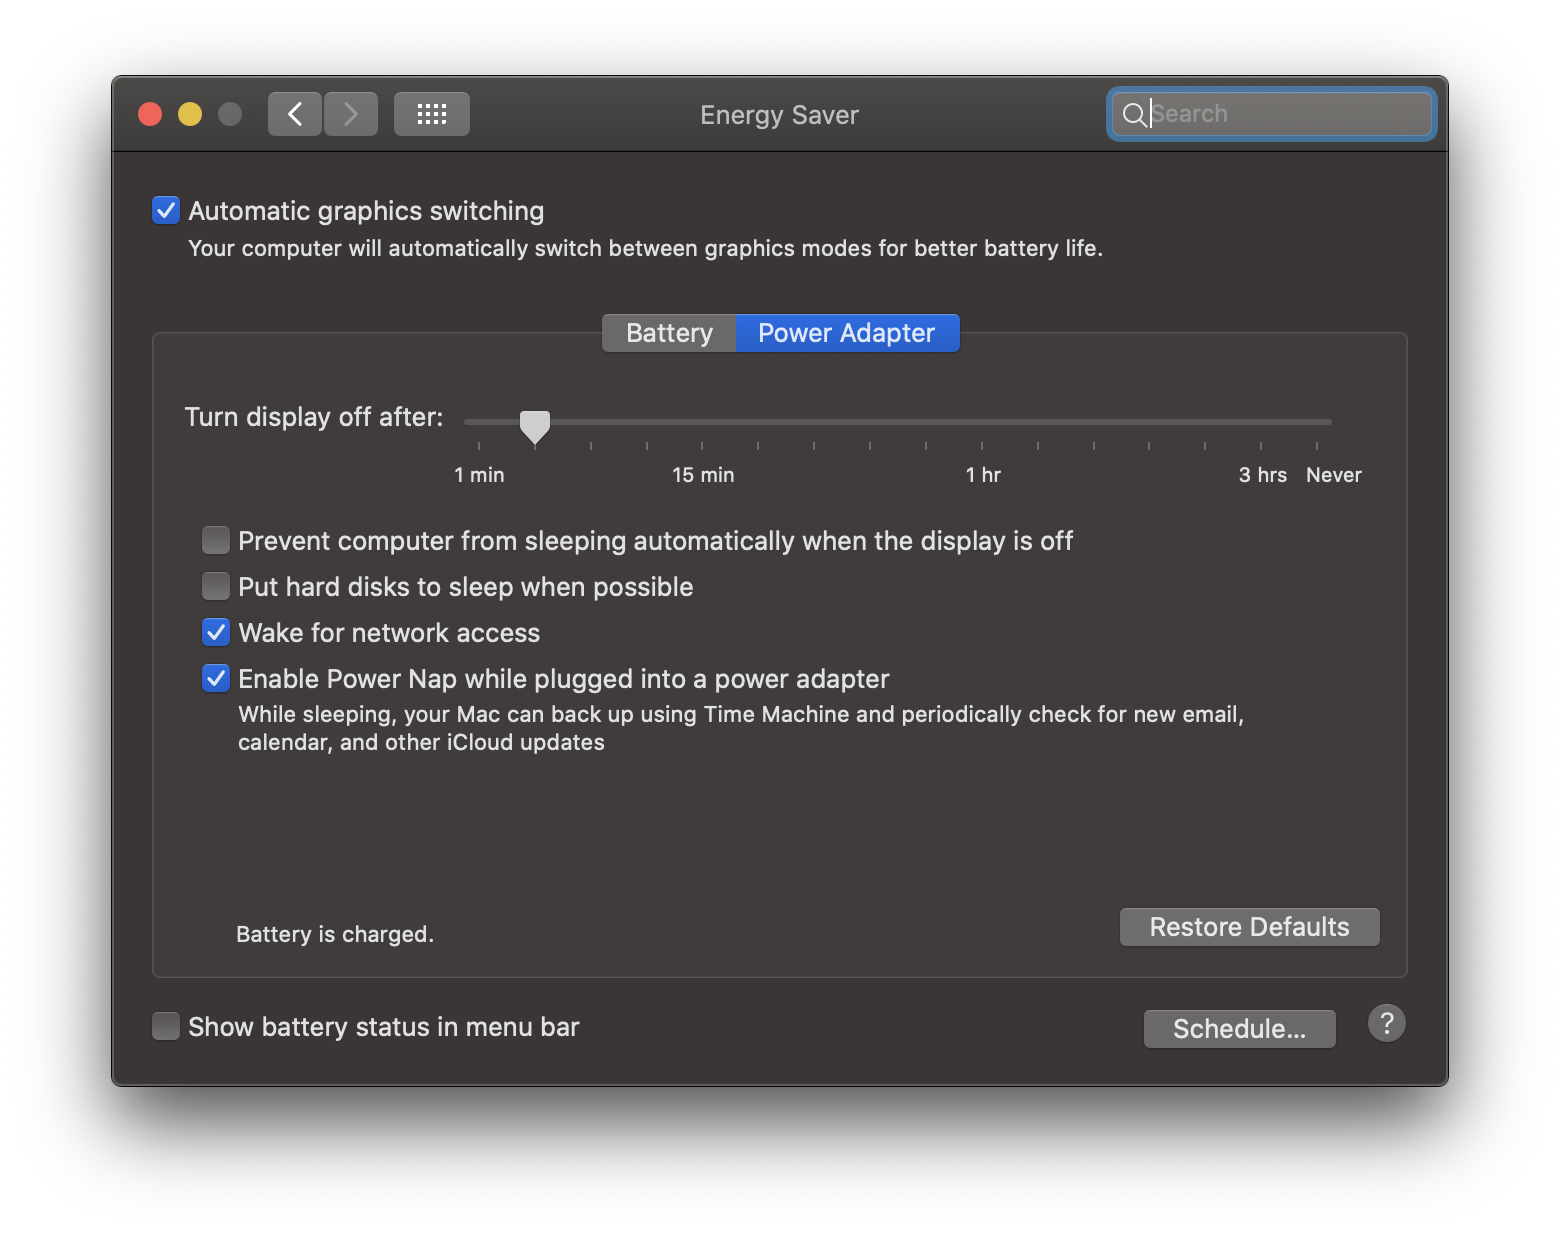Click the Restore Defaults button
Viewport: 1560px width, 1234px height.
pyautogui.click(x=1249, y=927)
